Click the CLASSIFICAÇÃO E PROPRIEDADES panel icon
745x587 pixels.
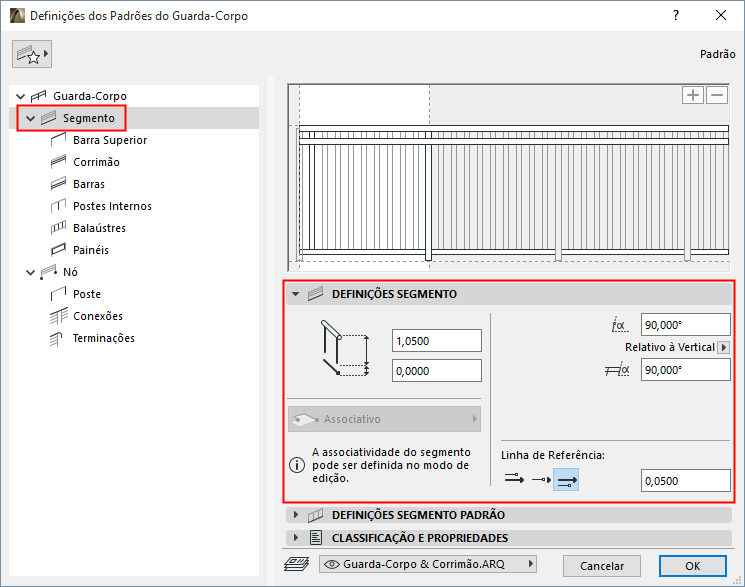point(315,538)
